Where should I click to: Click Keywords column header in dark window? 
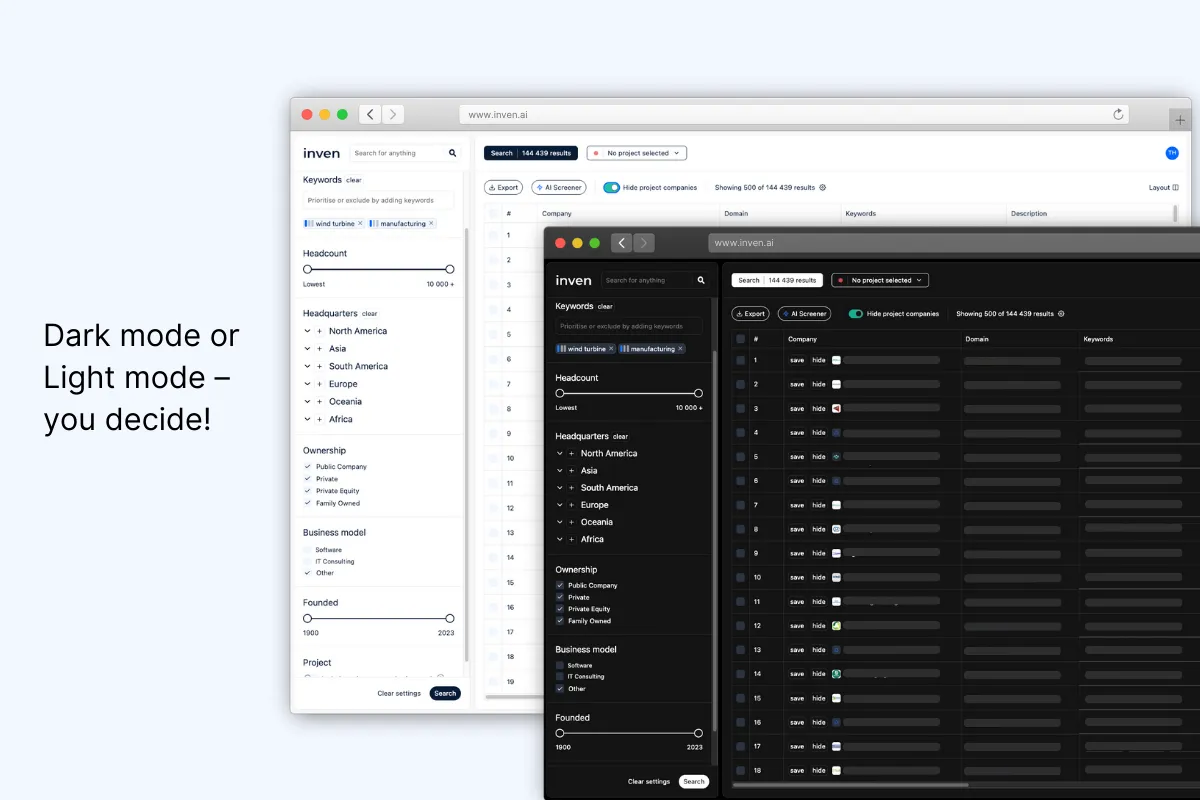pyautogui.click(x=1099, y=339)
